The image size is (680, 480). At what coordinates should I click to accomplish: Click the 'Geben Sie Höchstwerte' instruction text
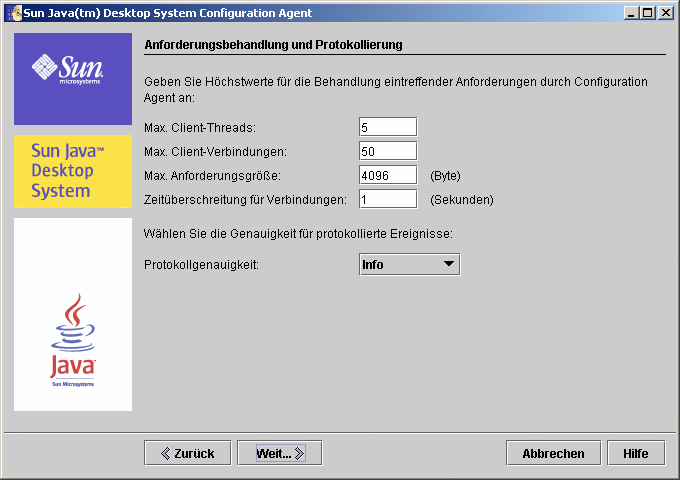pyautogui.click(x=396, y=89)
